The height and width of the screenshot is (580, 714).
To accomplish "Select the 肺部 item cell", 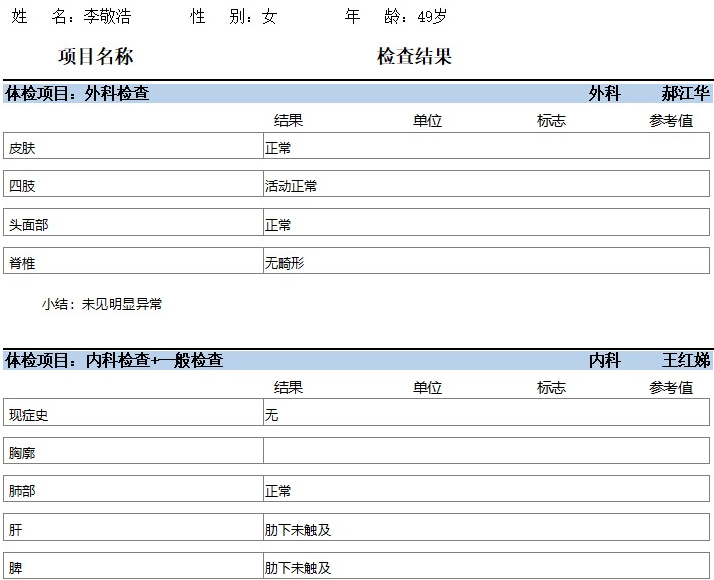I will [133, 488].
